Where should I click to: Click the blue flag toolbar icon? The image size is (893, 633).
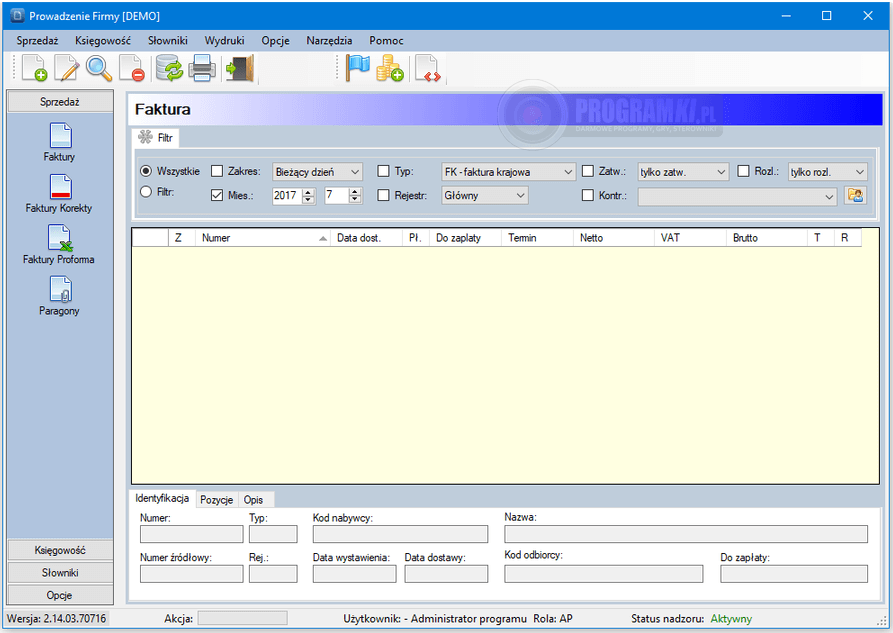point(358,68)
